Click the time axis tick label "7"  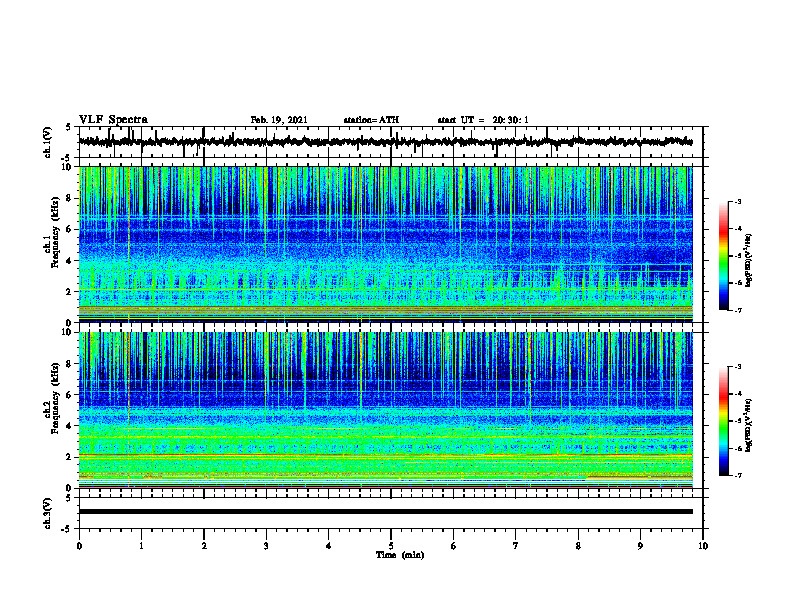[516, 546]
